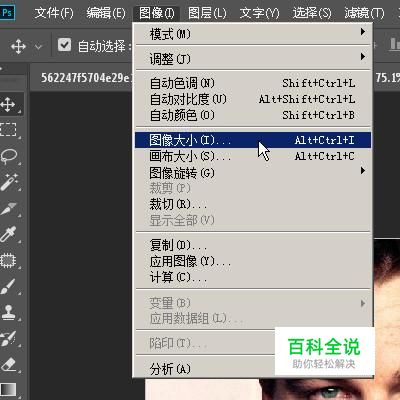Image resolution: width=400 pixels, height=400 pixels.
Task: Choose 图像大小(I)... menu entry
Action: tap(253, 140)
